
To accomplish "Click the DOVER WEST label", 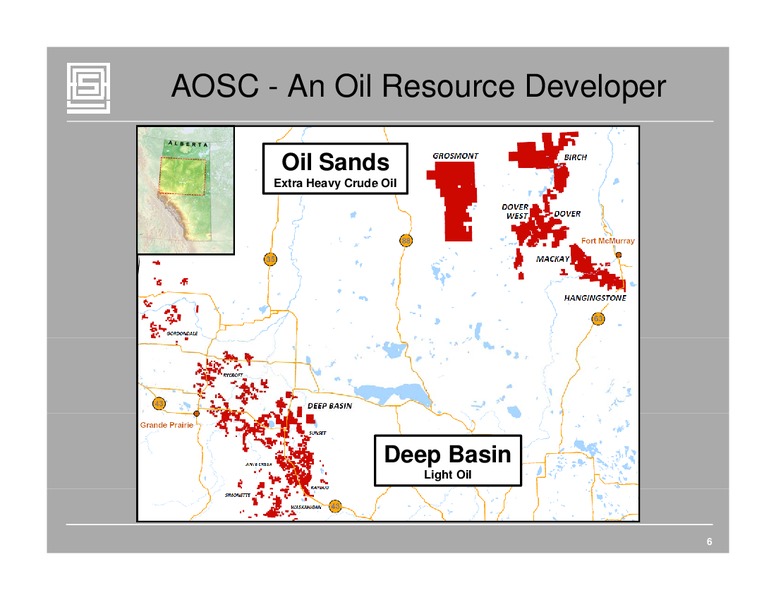I will [x=516, y=211].
